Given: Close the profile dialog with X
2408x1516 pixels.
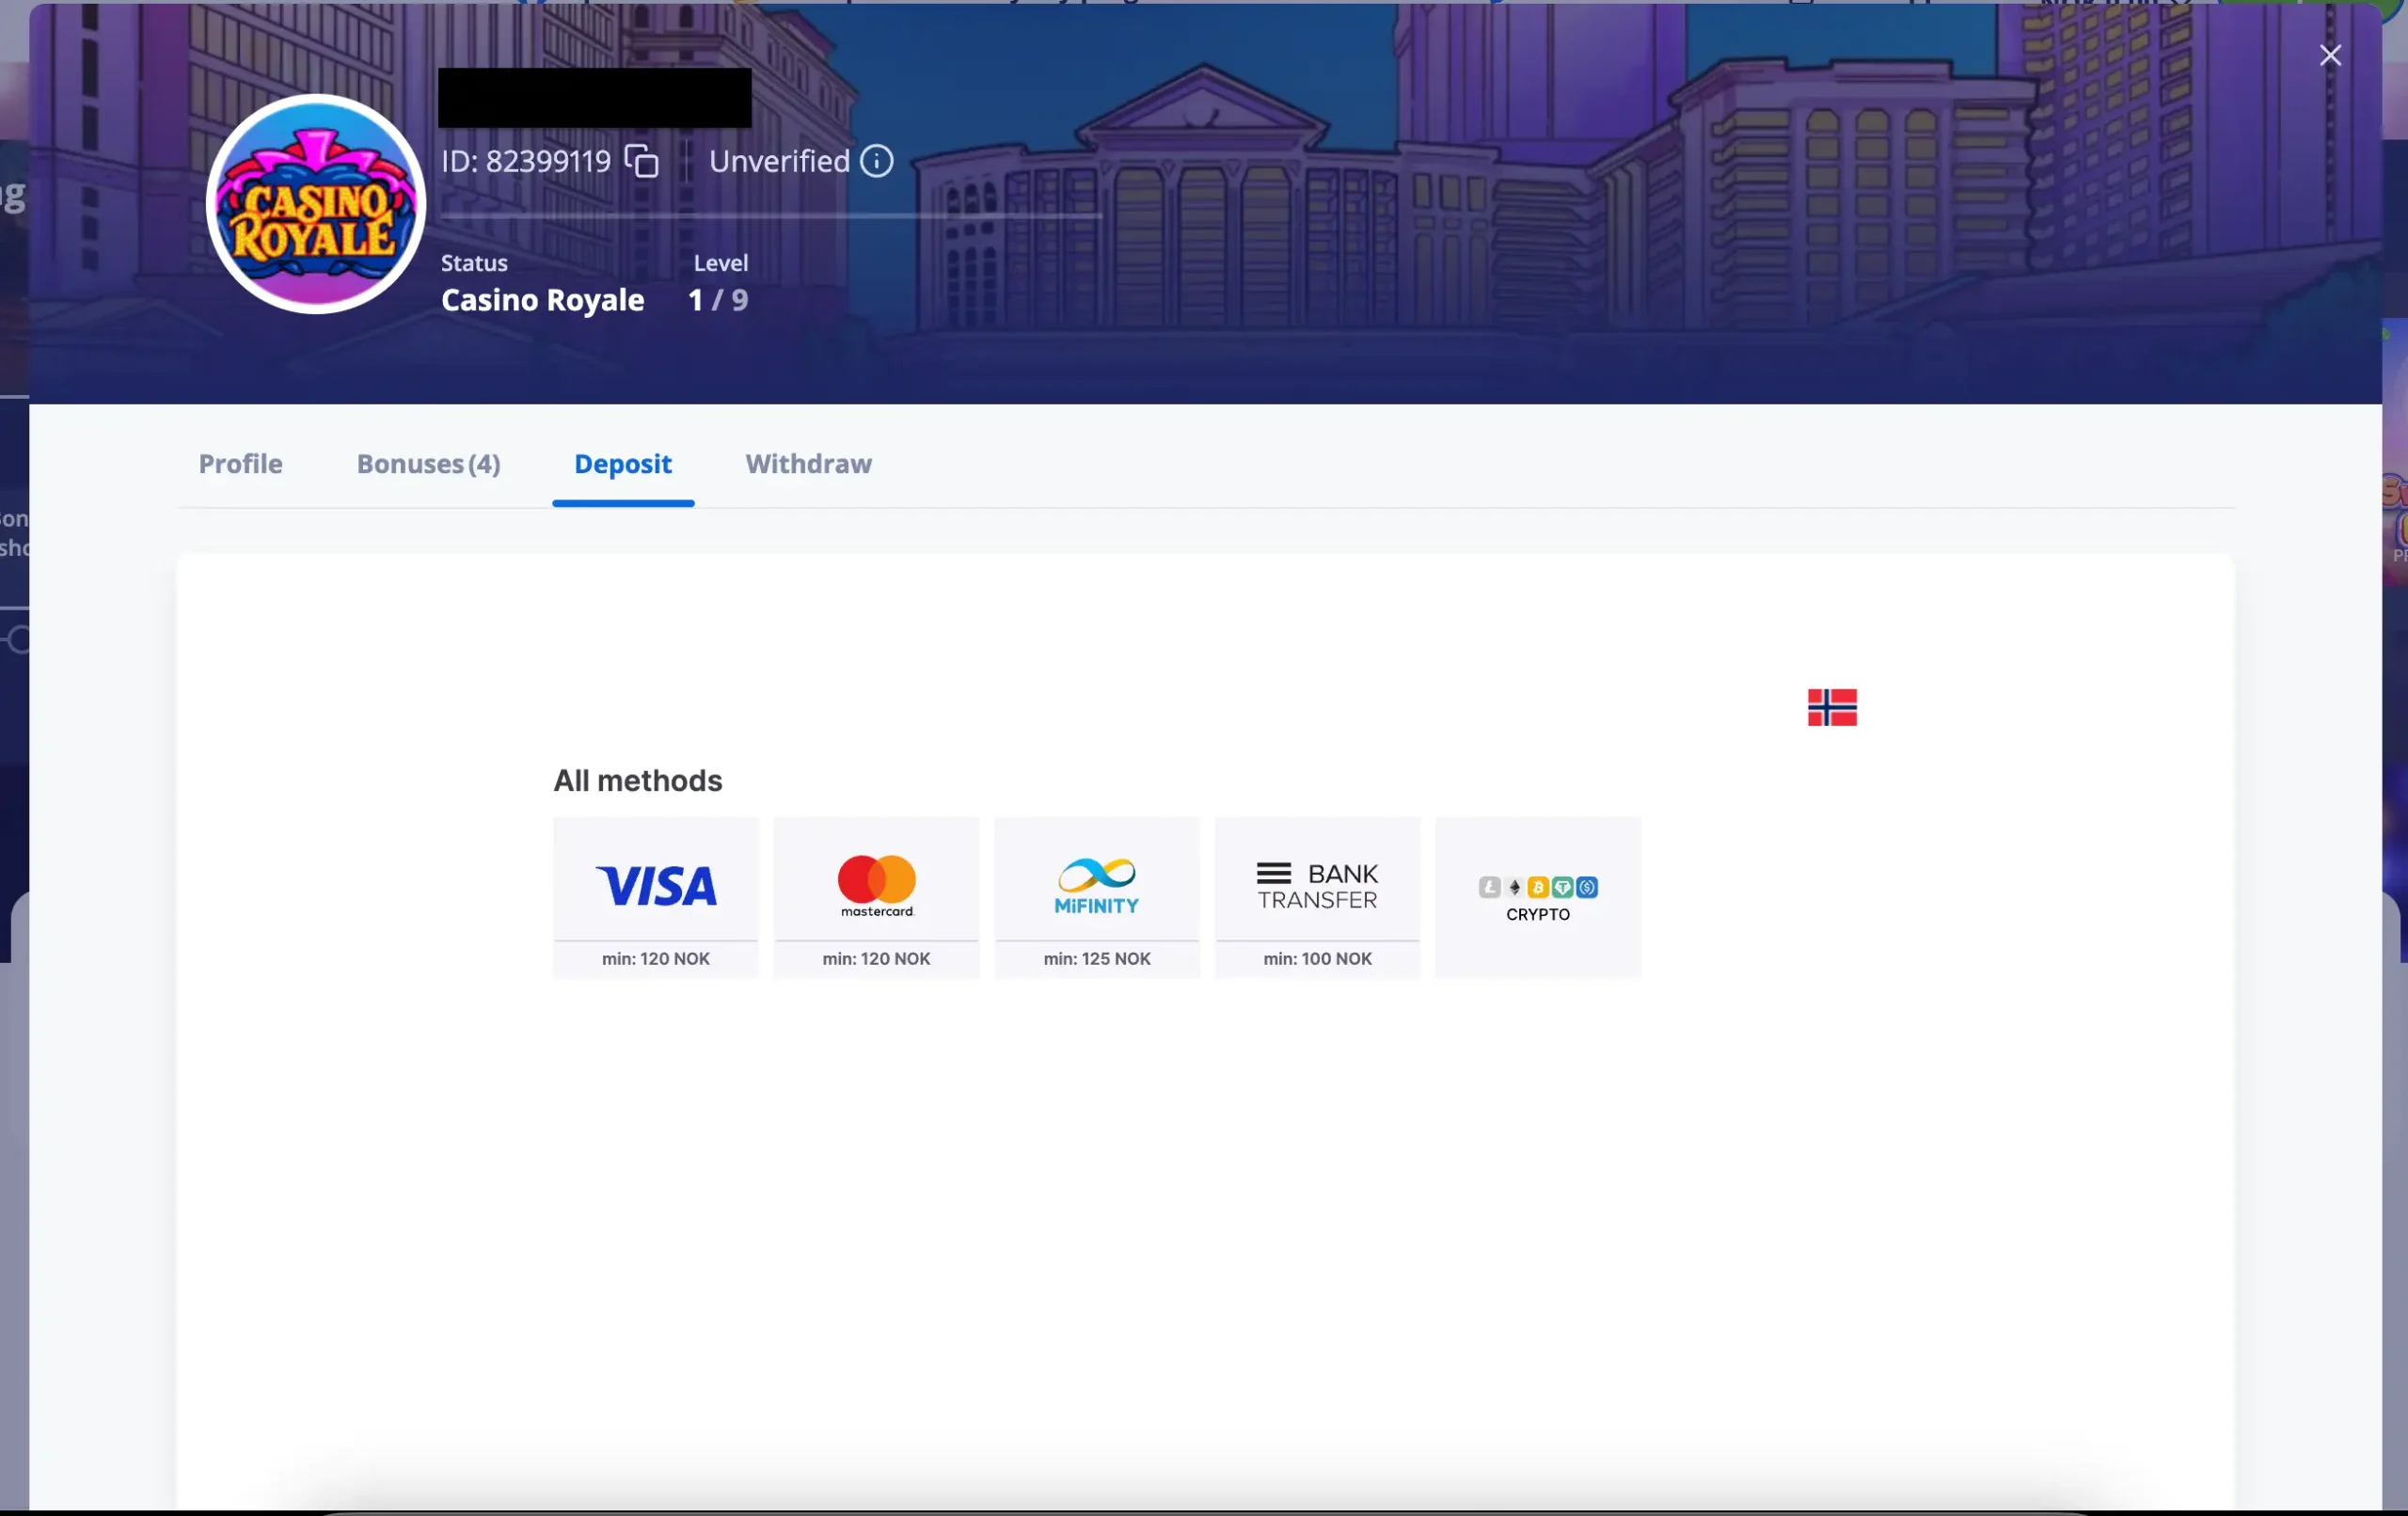Looking at the screenshot, I should pyautogui.click(x=2330, y=55).
